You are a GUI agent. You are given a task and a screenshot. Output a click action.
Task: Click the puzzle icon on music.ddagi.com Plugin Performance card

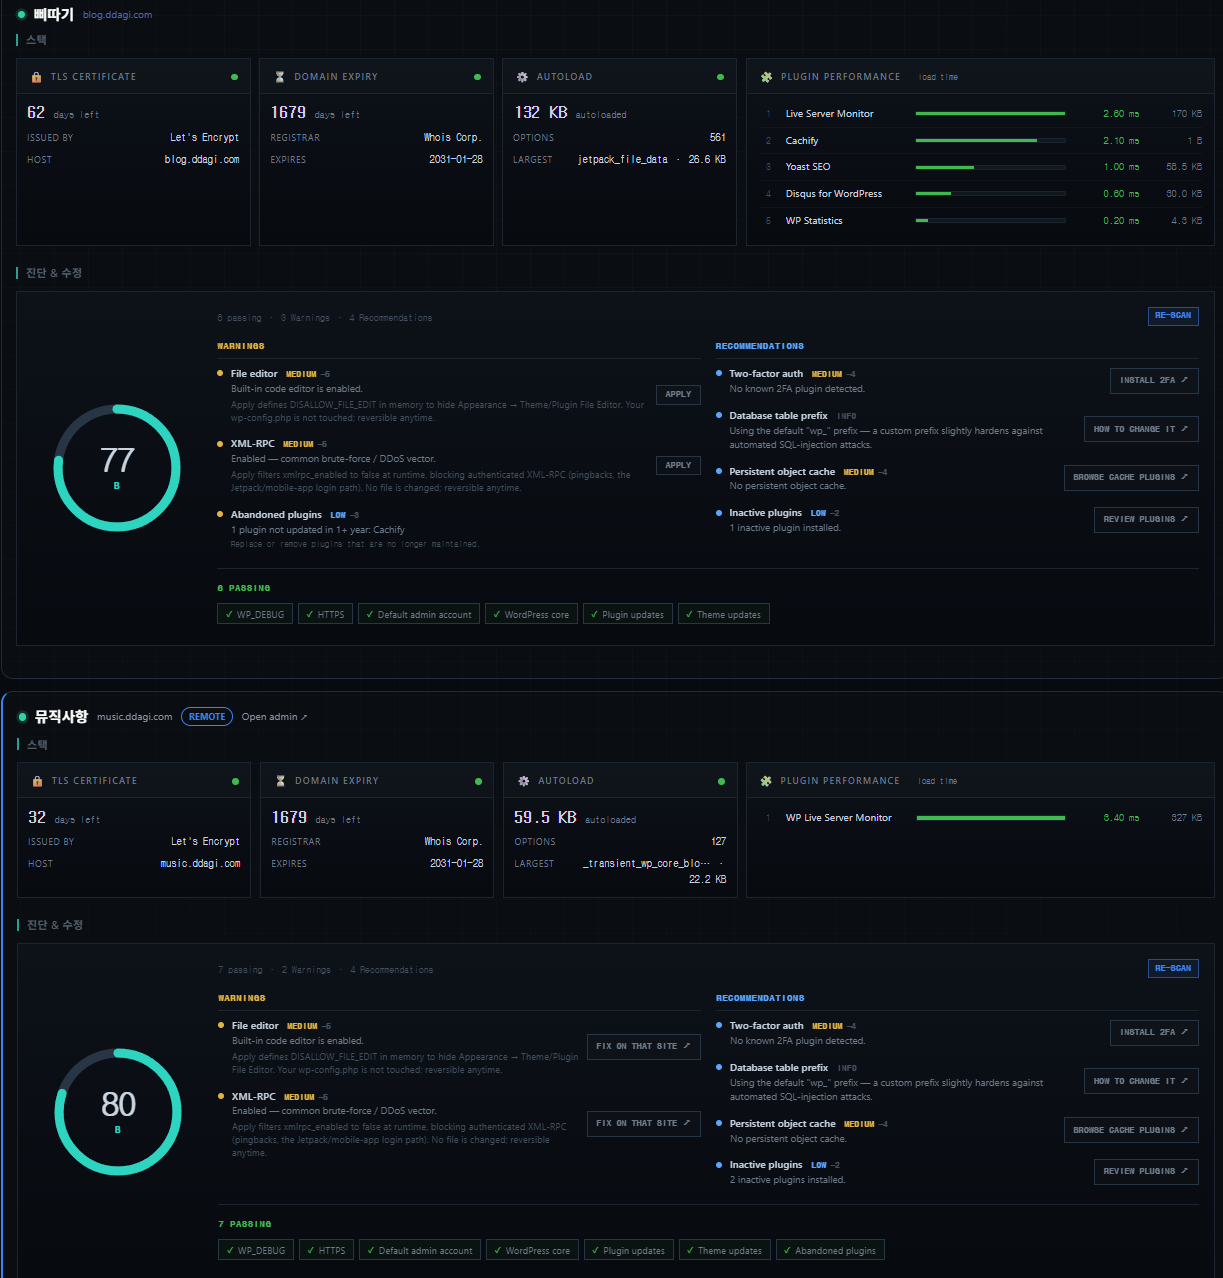click(x=766, y=781)
